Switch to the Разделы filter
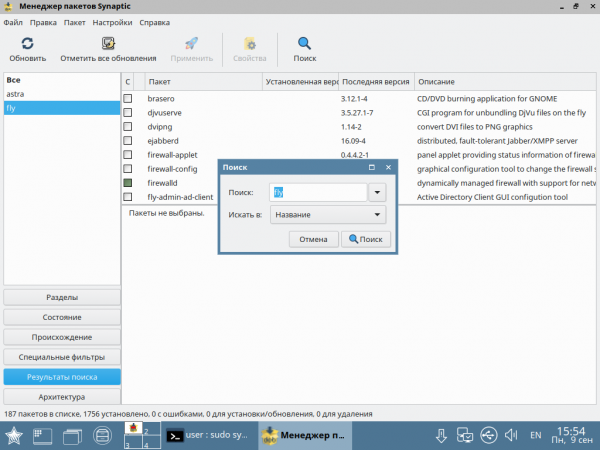600x450 pixels. (61, 297)
